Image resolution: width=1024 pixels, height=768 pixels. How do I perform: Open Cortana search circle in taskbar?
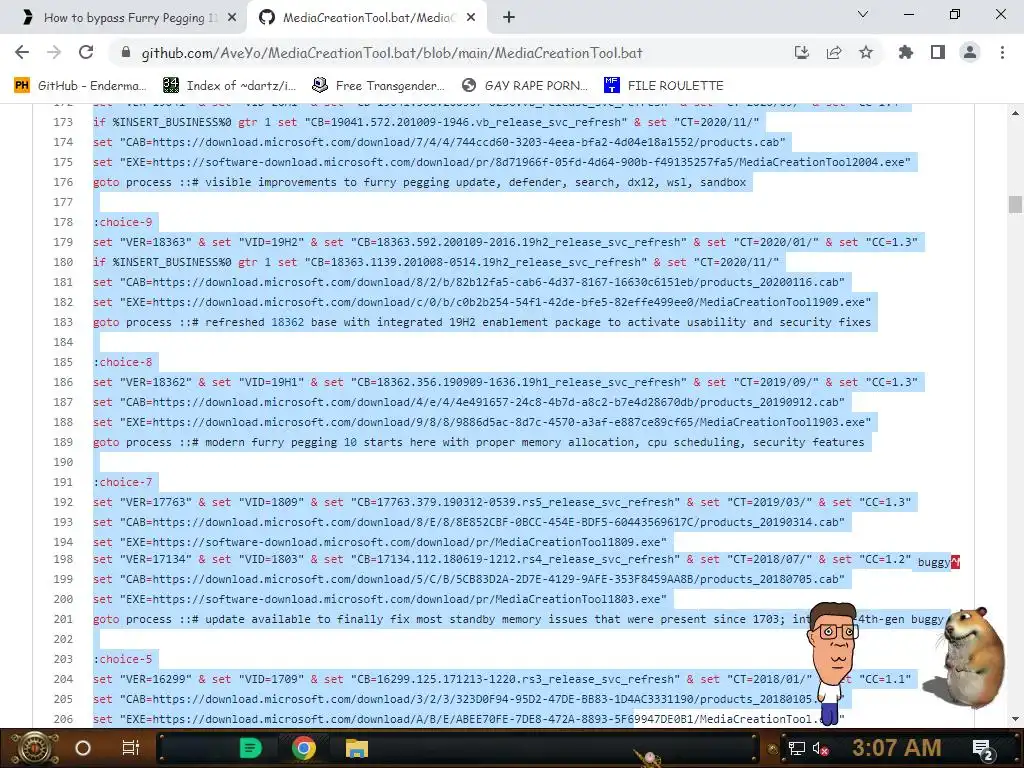point(83,748)
